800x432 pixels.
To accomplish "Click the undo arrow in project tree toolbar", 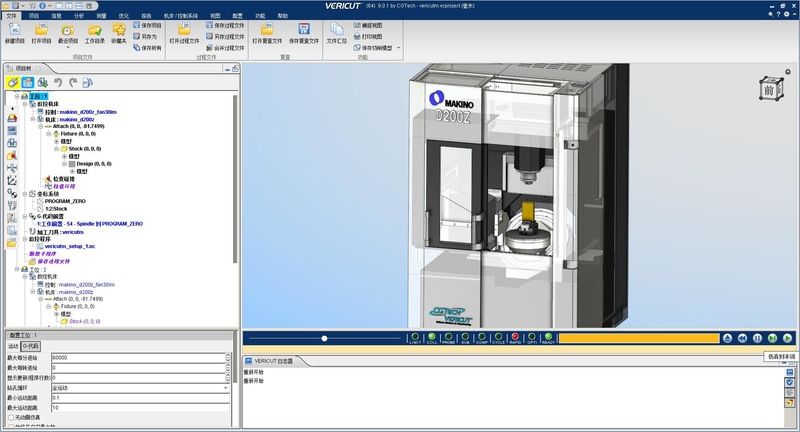I will pyautogui.click(x=58, y=82).
